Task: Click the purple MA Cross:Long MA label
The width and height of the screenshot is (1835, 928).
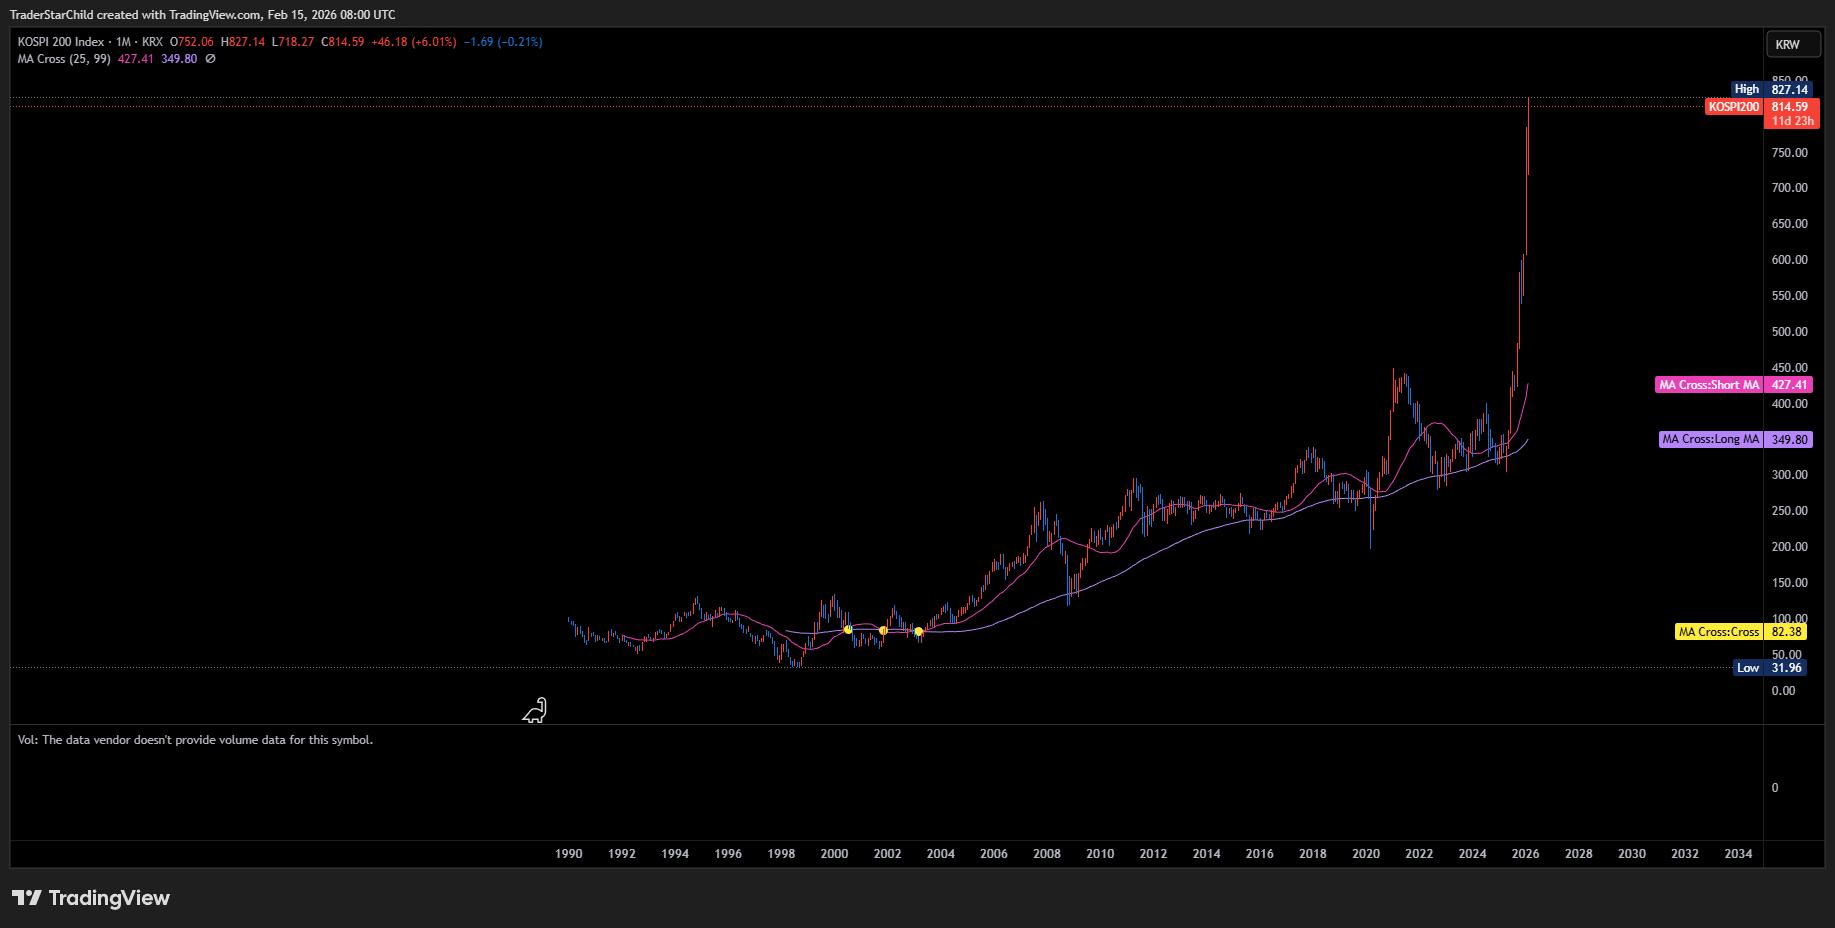Action: [1710, 439]
